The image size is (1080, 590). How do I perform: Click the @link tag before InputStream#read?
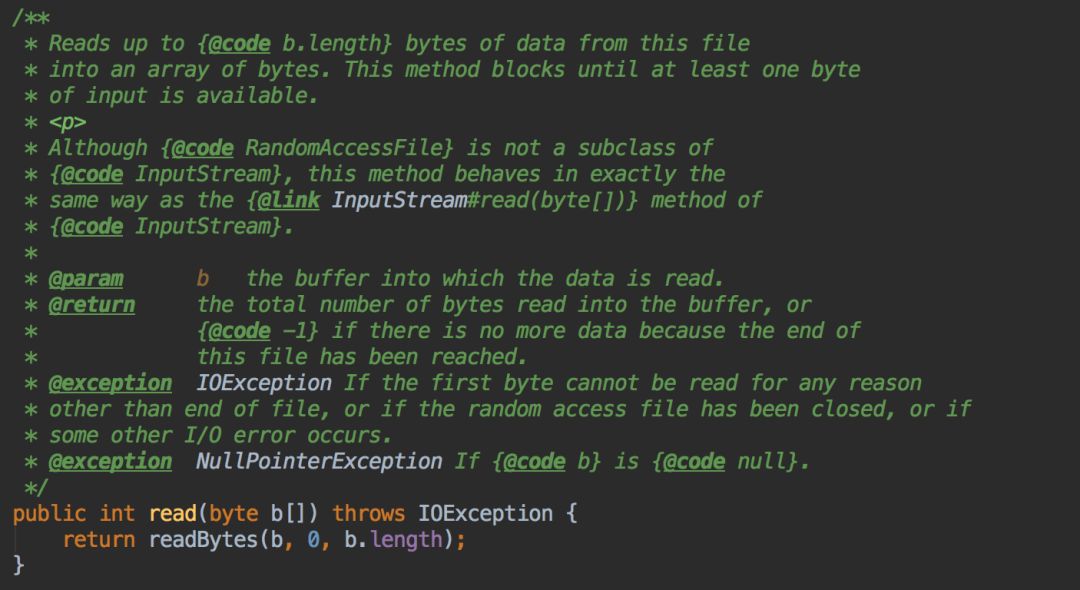288,200
